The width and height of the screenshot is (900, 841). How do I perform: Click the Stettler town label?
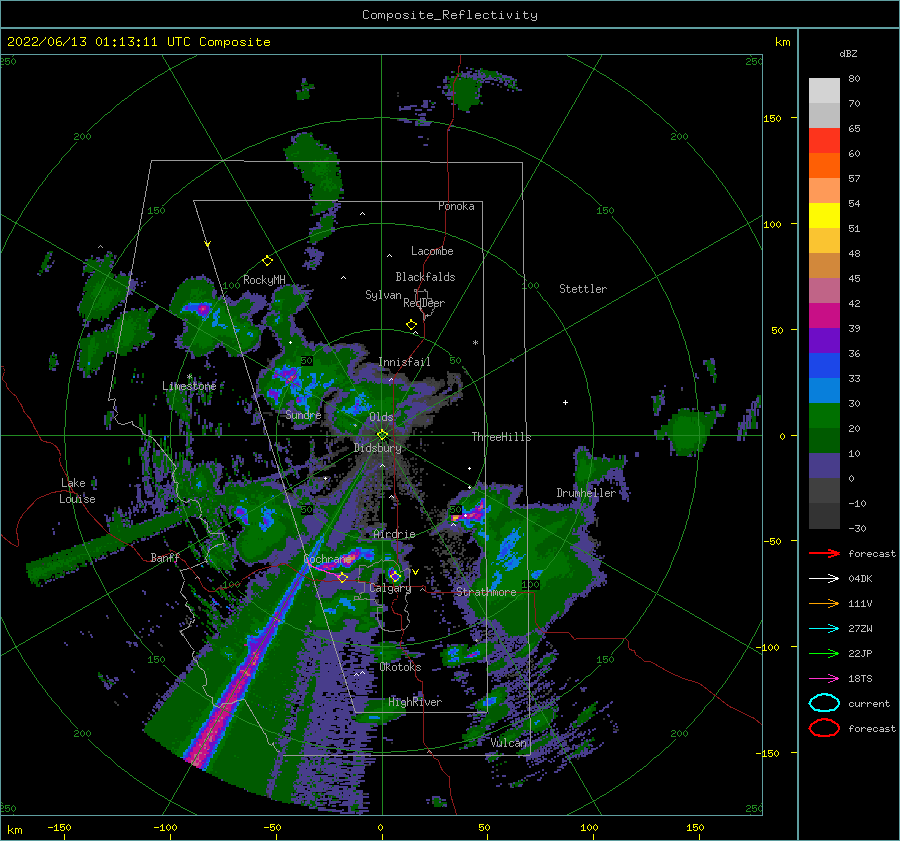click(x=583, y=289)
